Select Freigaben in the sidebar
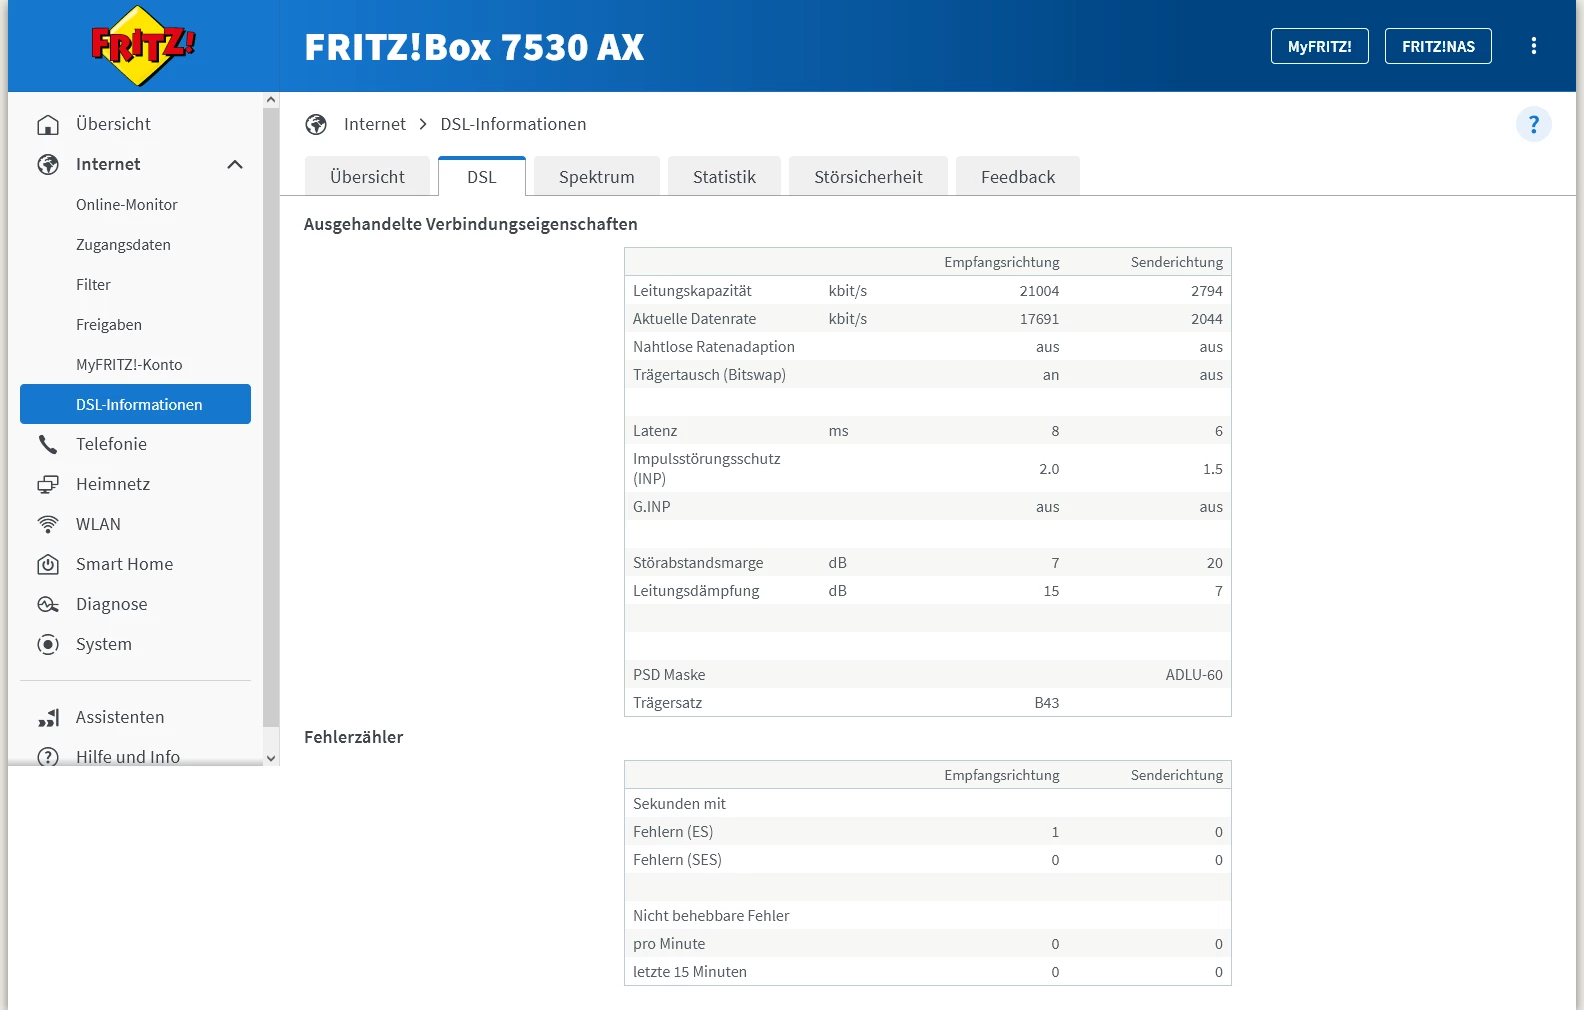Image resolution: width=1584 pixels, height=1010 pixels. (109, 324)
